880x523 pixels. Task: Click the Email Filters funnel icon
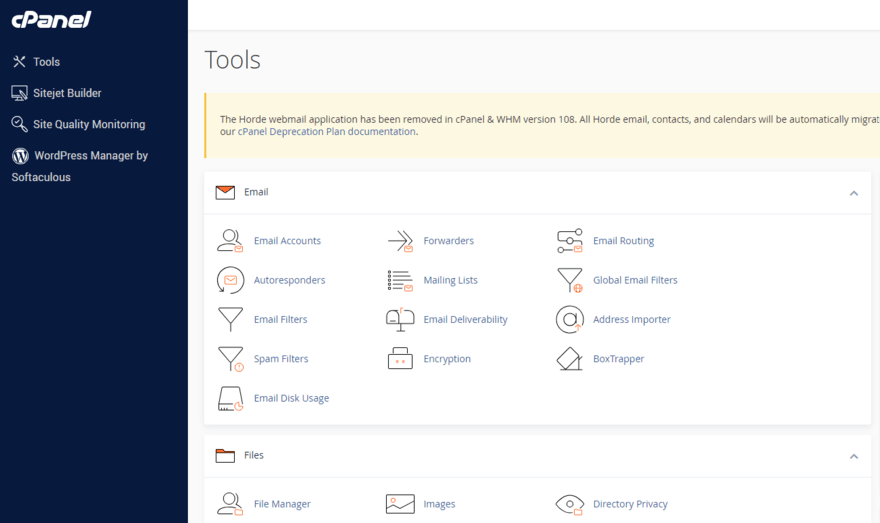230,319
